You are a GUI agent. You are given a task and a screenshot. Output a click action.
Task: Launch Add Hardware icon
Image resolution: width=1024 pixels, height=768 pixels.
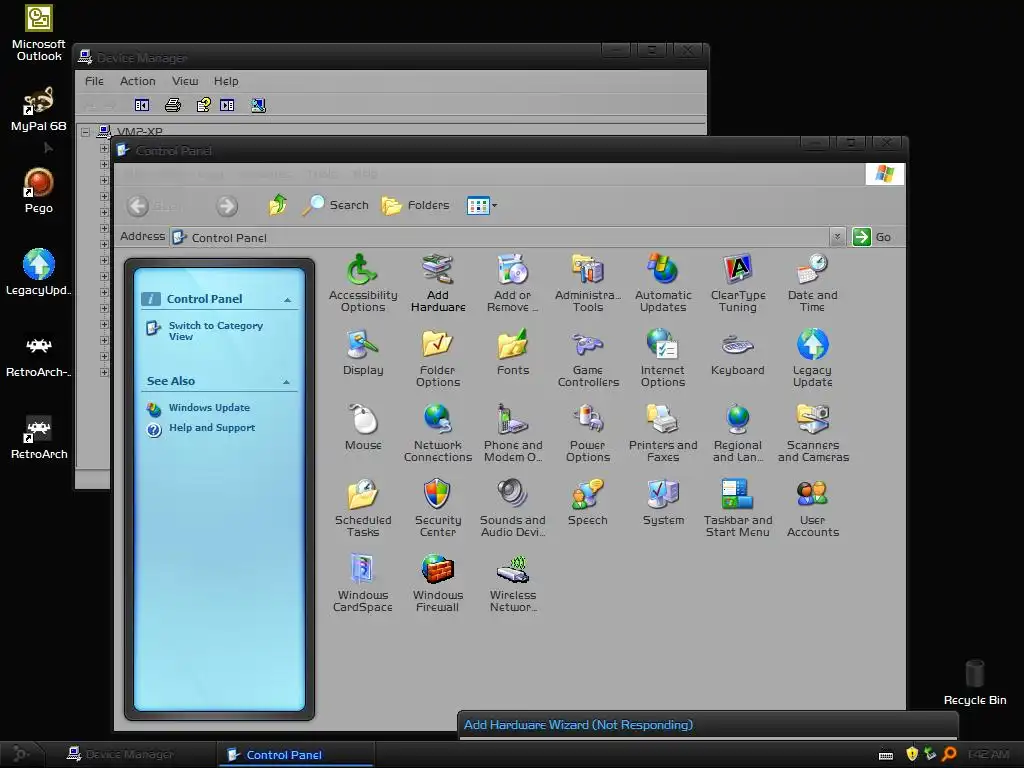point(438,283)
